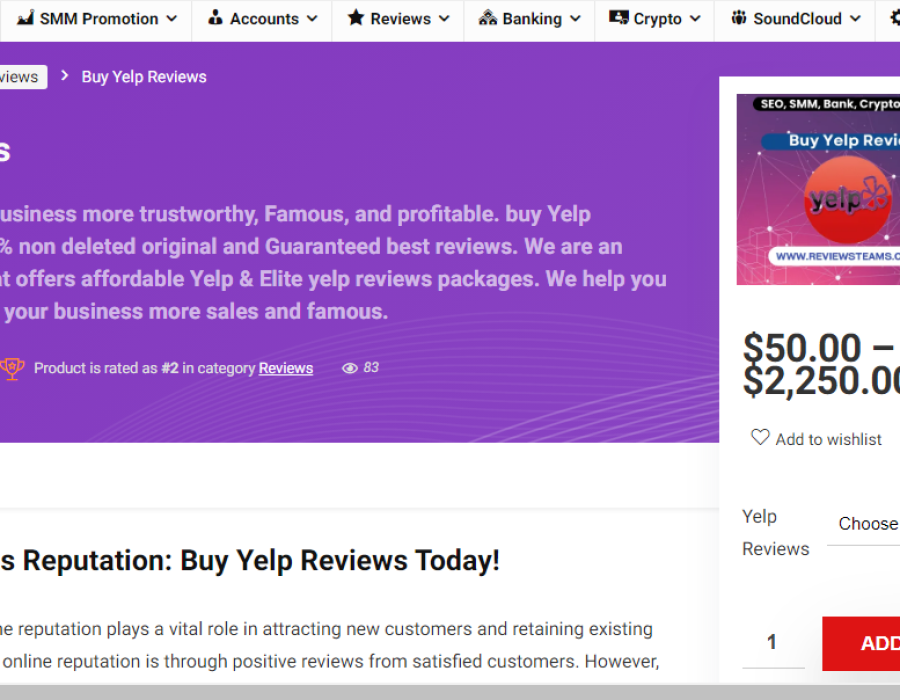Follow the underlined Reviews category link
Image resolution: width=900 pixels, height=700 pixels.
coord(286,368)
